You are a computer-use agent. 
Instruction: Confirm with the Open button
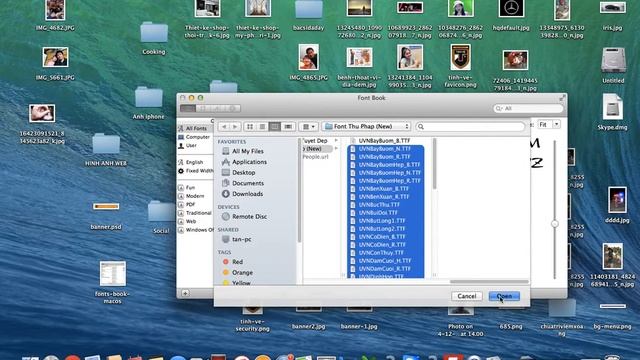point(504,296)
